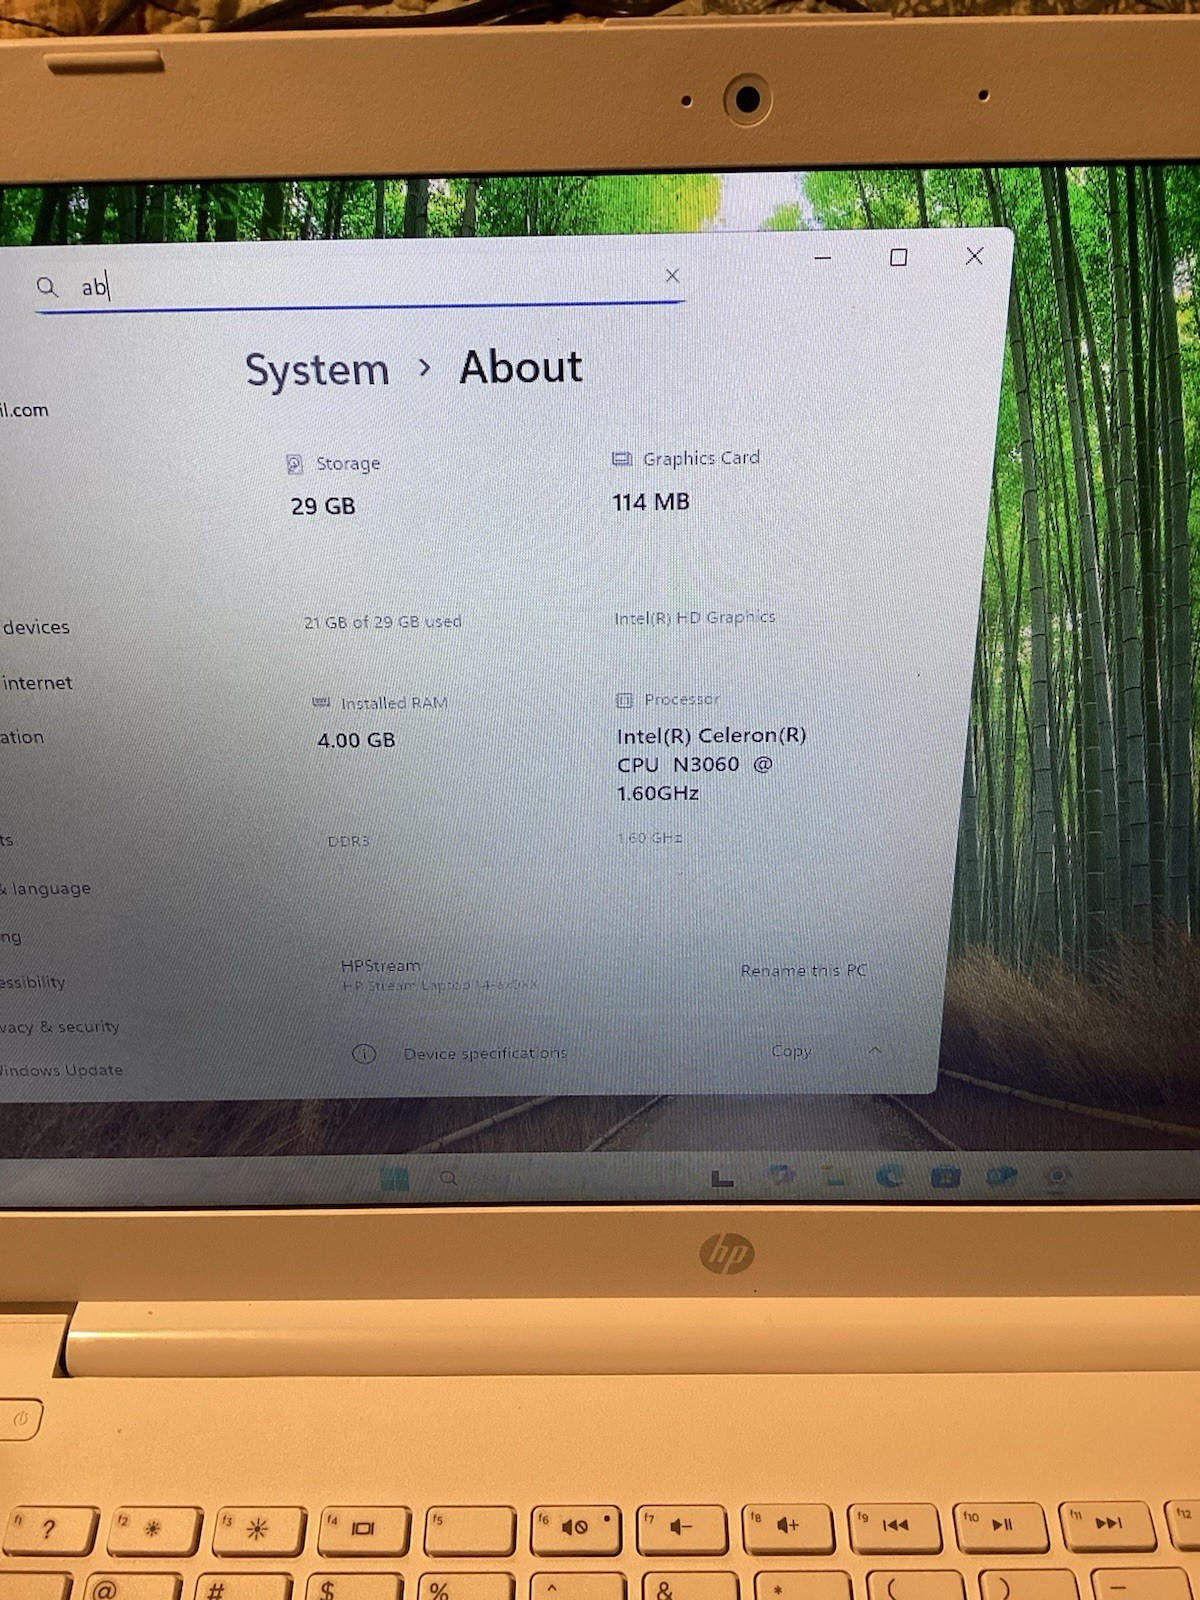Click the 29 GB storage value
This screenshot has width=1200, height=1600.
tap(323, 506)
